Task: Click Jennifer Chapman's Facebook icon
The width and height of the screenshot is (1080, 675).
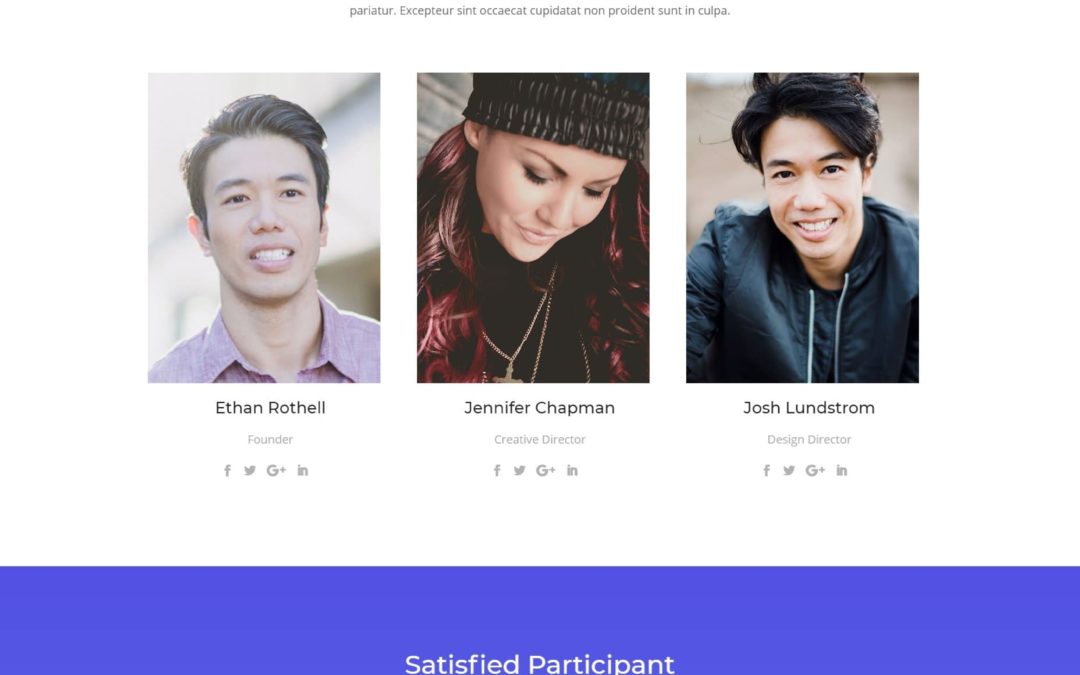Action: 497,471
